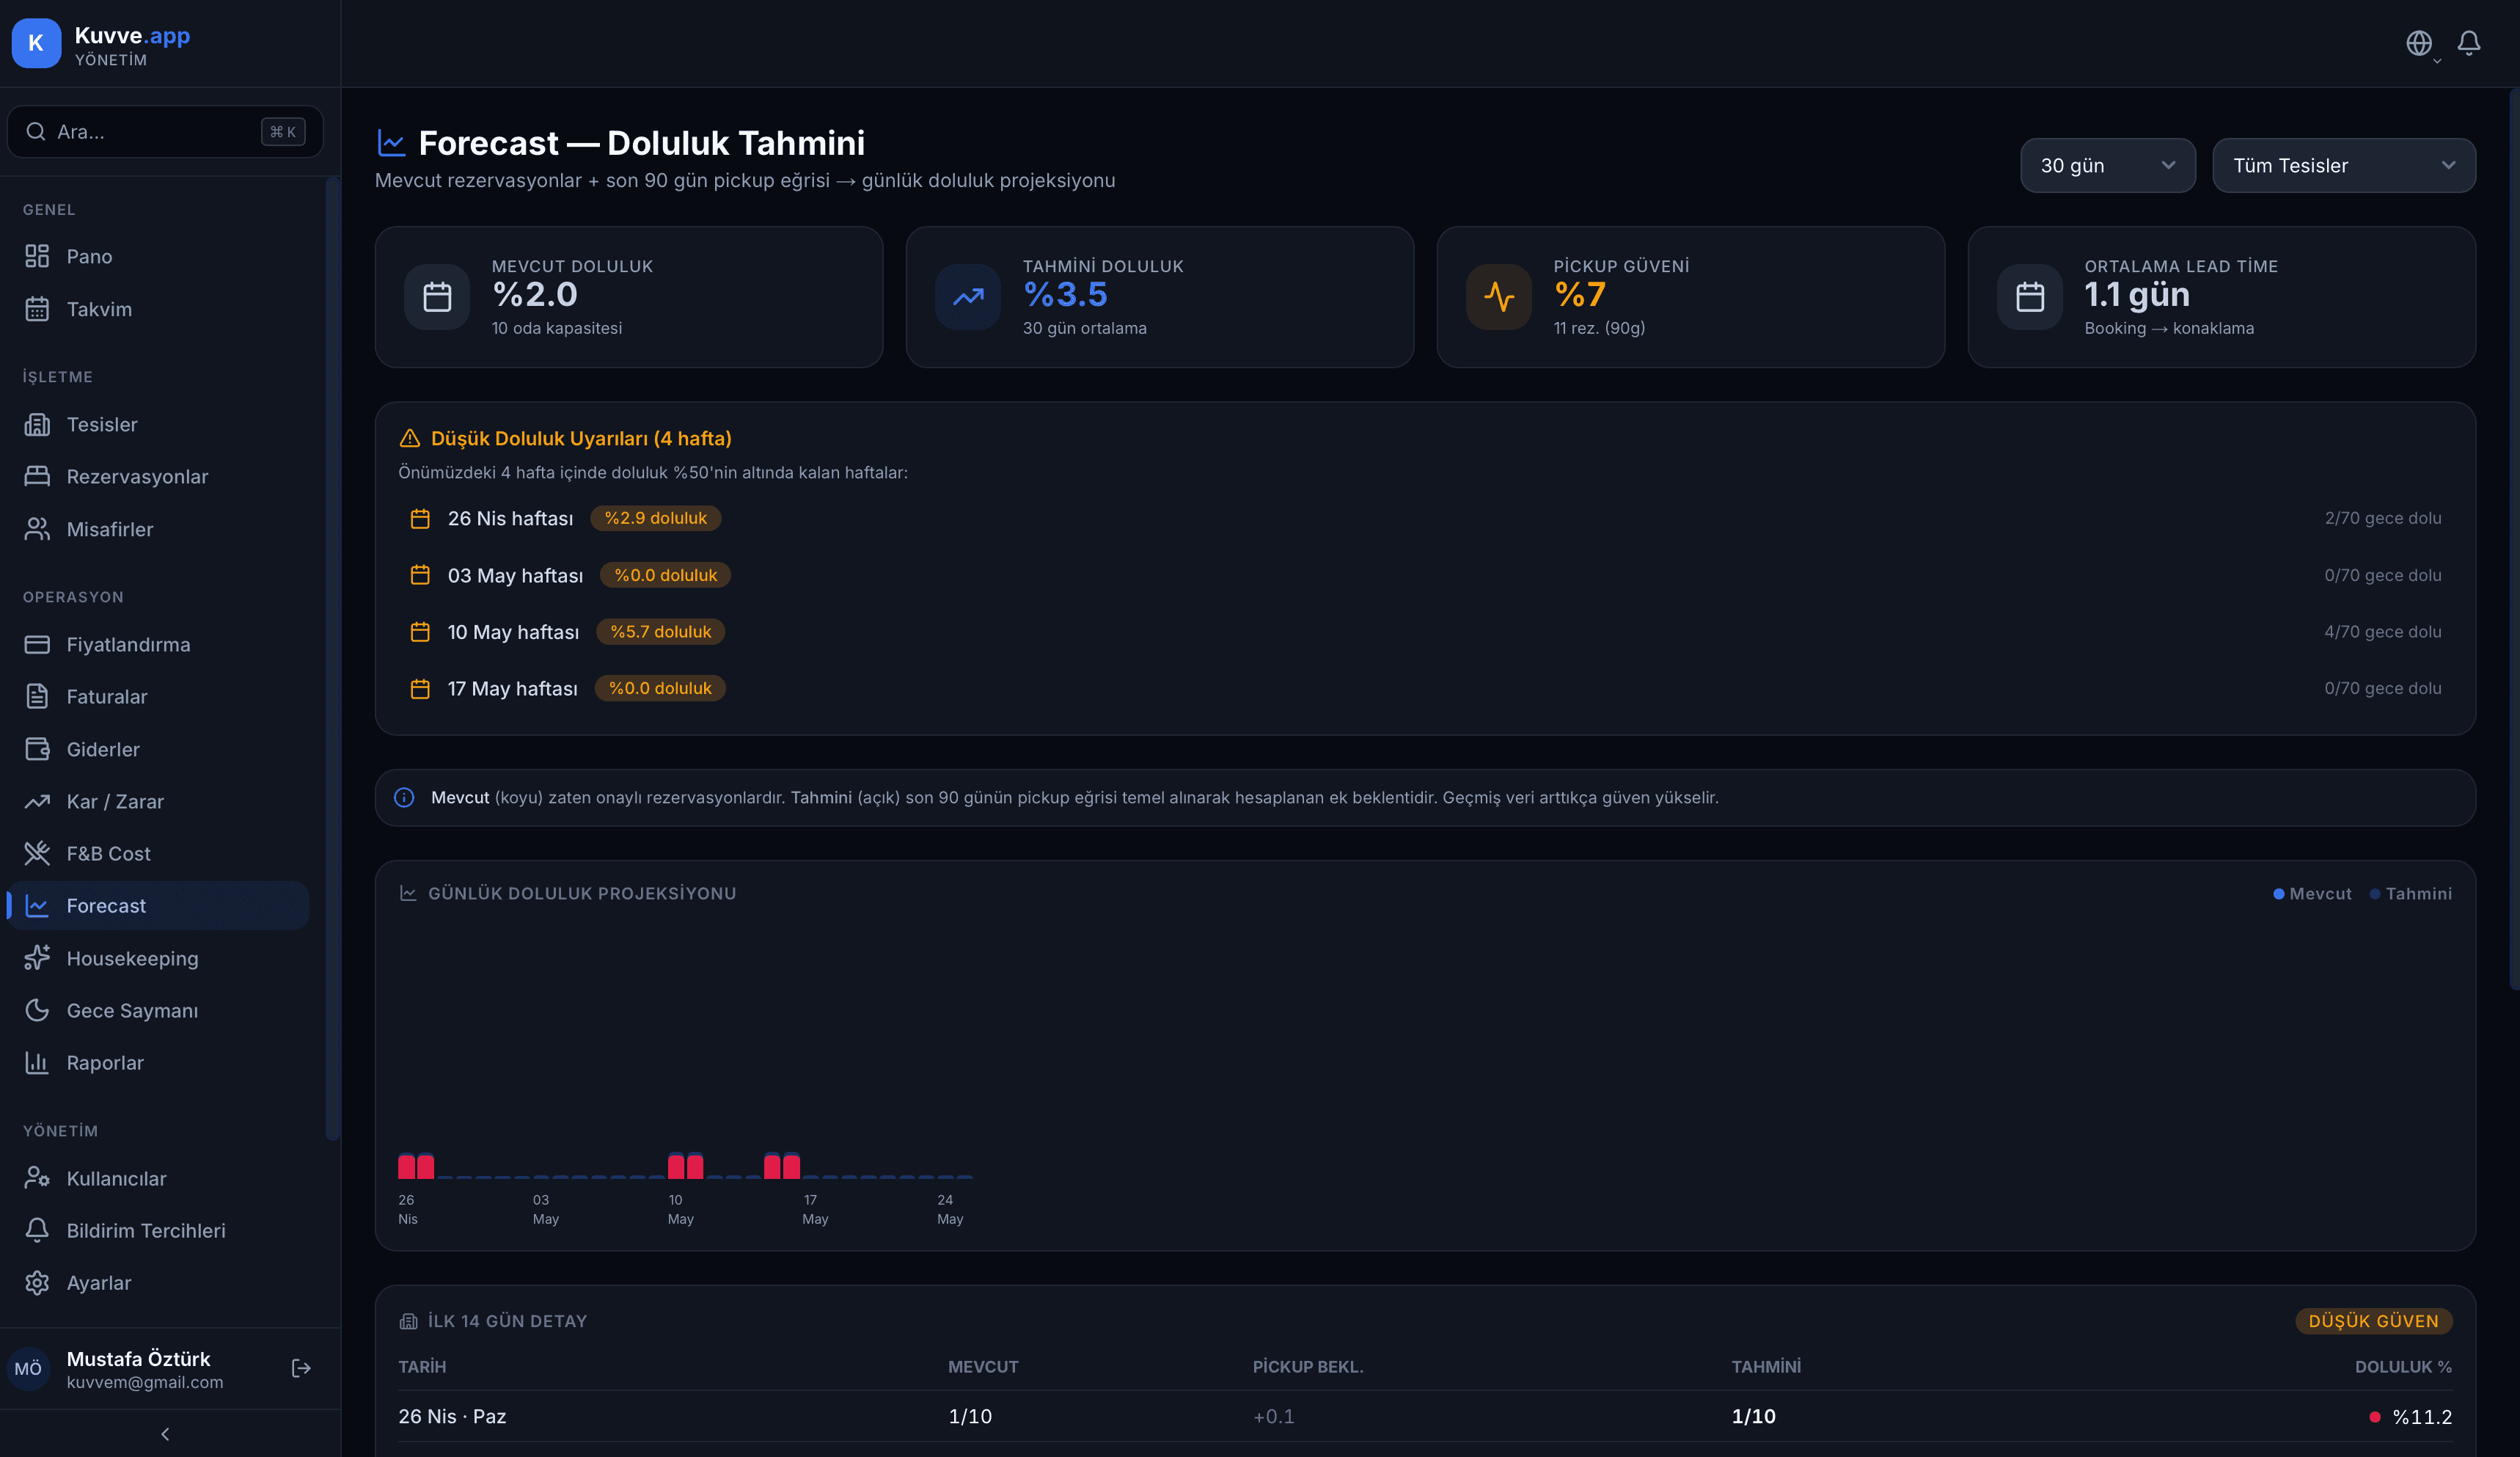
Task: Click the PİCKUP BEKL. column header
Action: click(1308, 1367)
